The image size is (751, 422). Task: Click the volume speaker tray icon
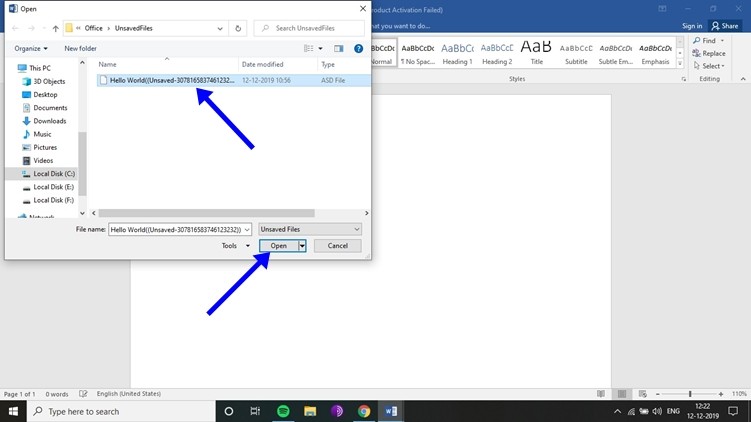pos(657,411)
